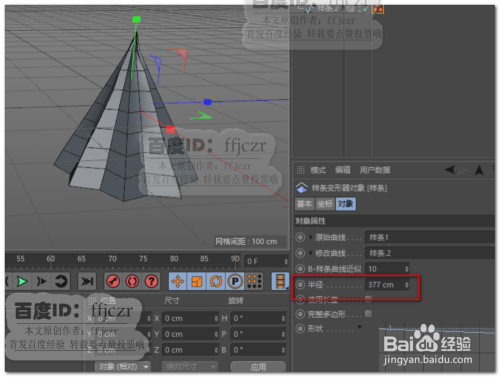Click the 原始曲线 link field 样条1
The image size is (500, 377).
coord(430,237)
